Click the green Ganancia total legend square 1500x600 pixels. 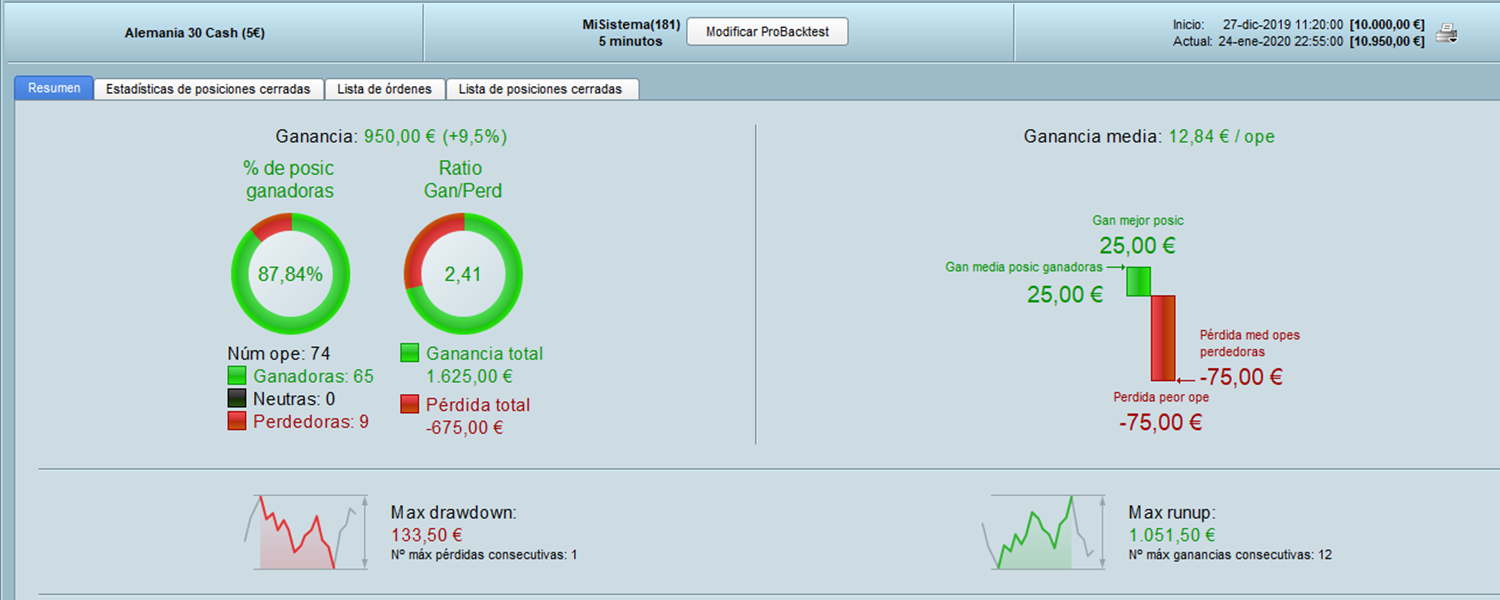click(x=408, y=352)
